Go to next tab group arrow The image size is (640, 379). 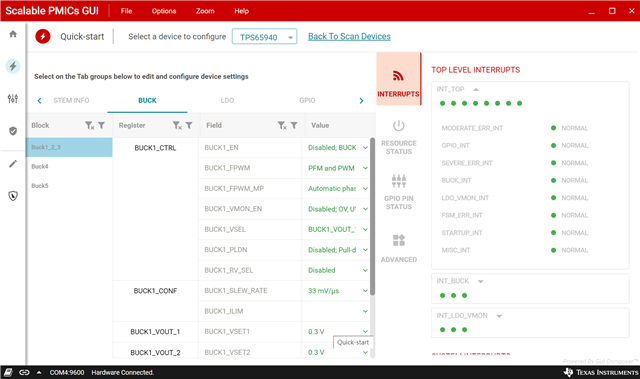pos(361,100)
